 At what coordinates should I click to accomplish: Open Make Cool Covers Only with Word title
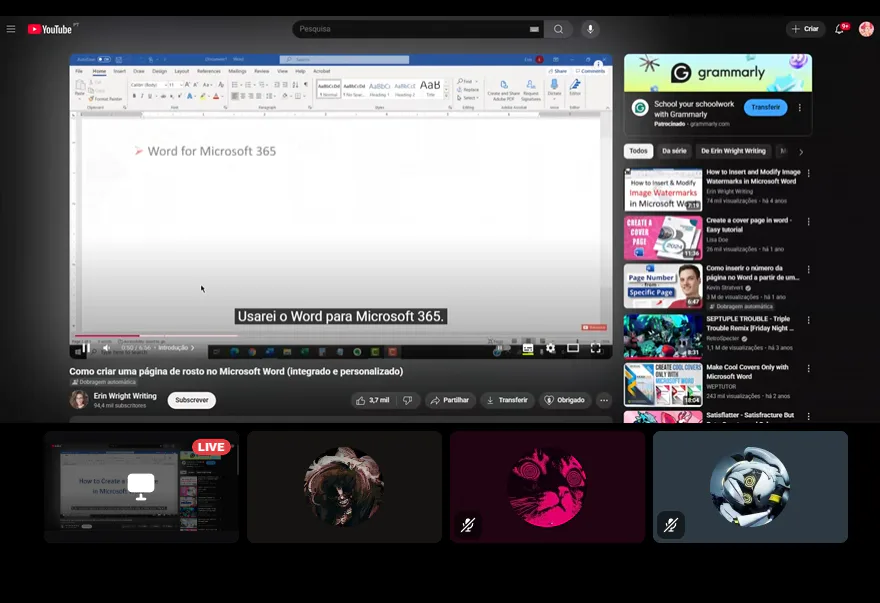point(747,372)
